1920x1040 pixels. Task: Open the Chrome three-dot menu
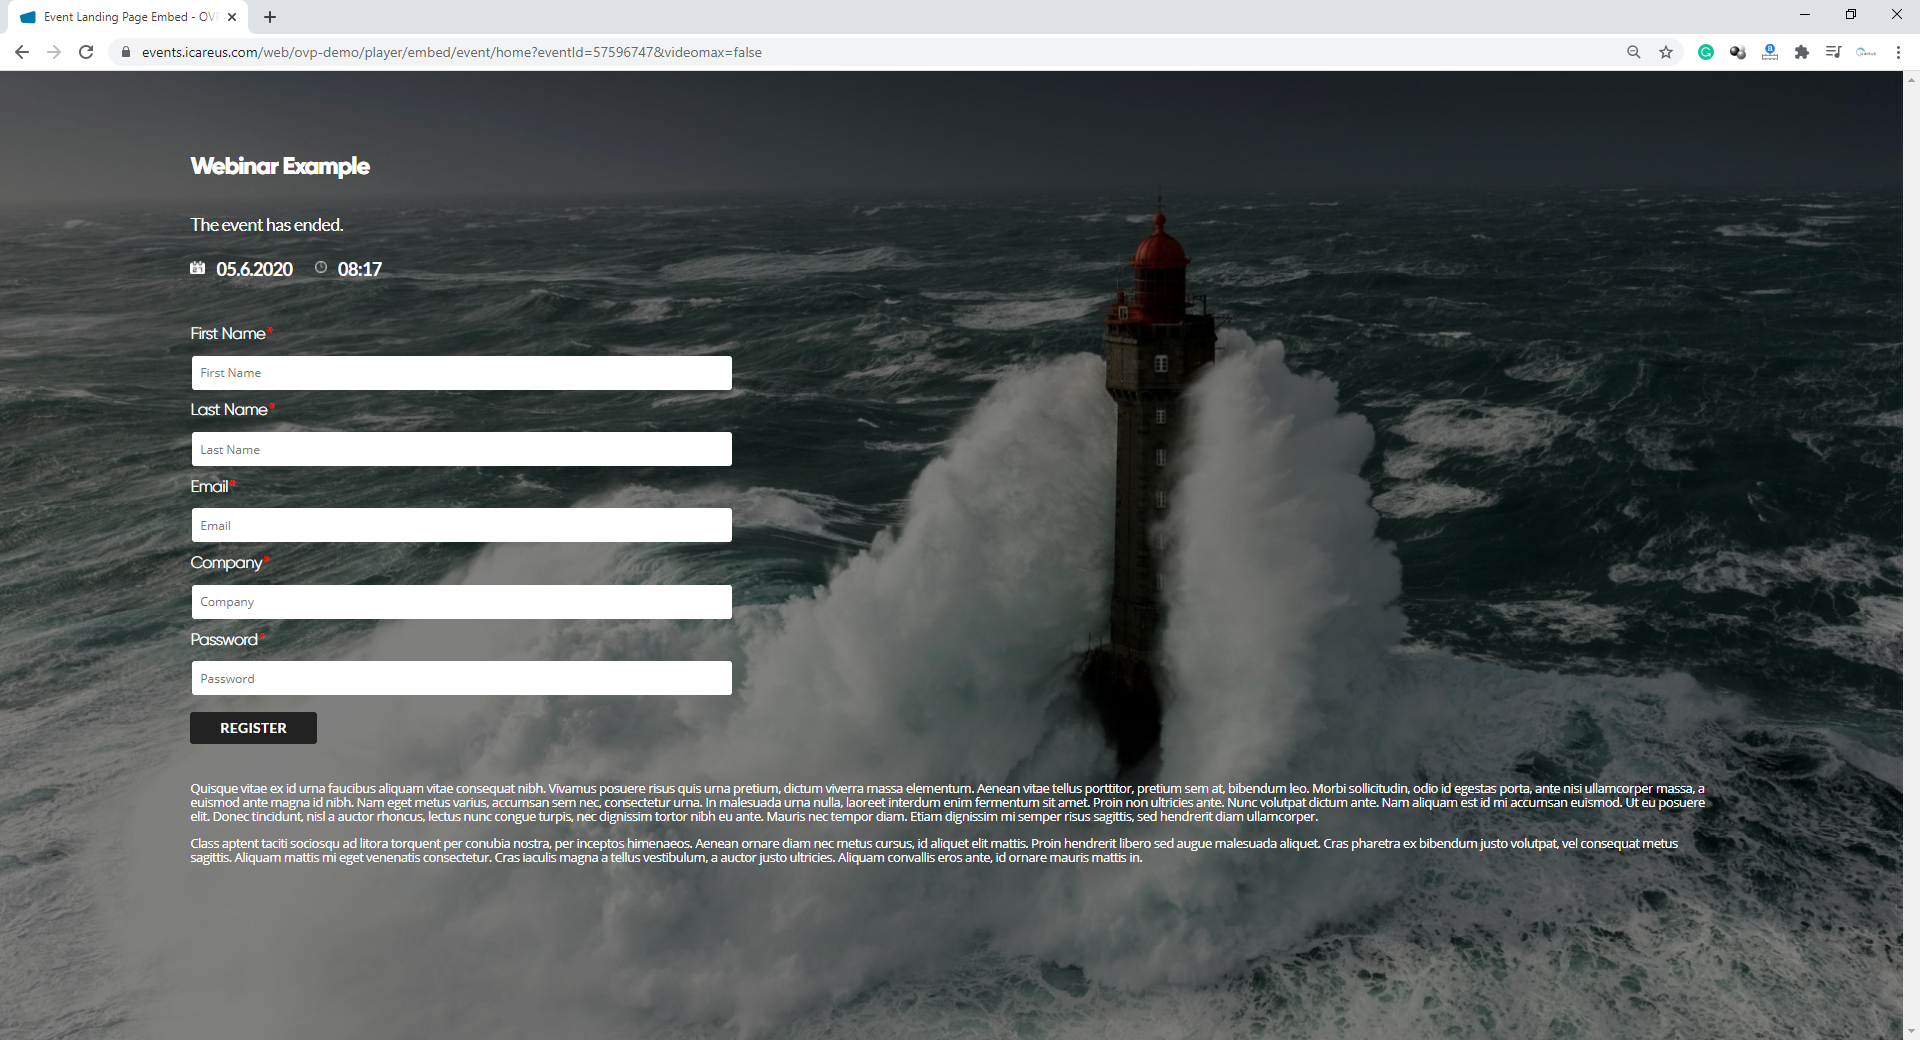(x=1898, y=52)
